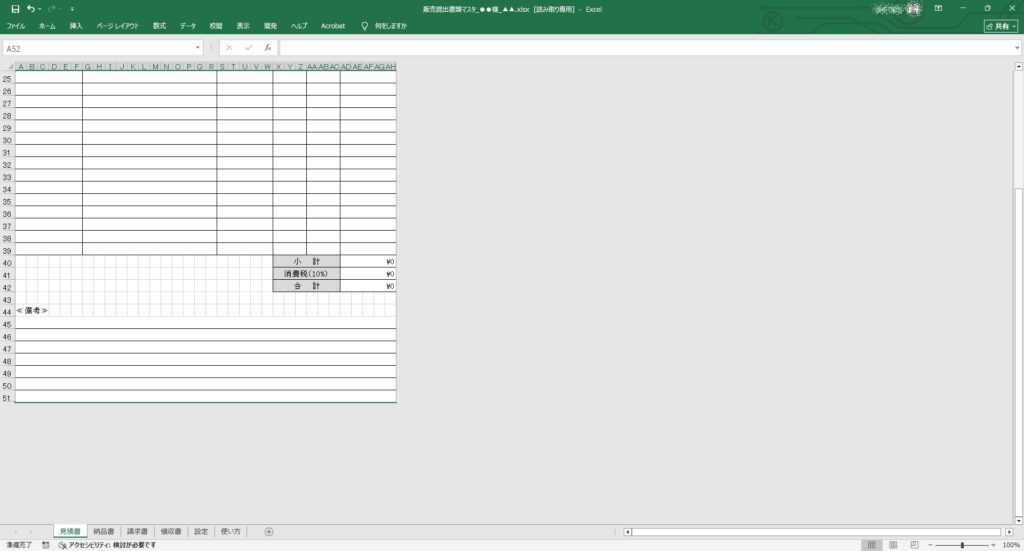1024x551 pixels.
Task: Open the 開発 ribbon tab
Action: pos(270,26)
